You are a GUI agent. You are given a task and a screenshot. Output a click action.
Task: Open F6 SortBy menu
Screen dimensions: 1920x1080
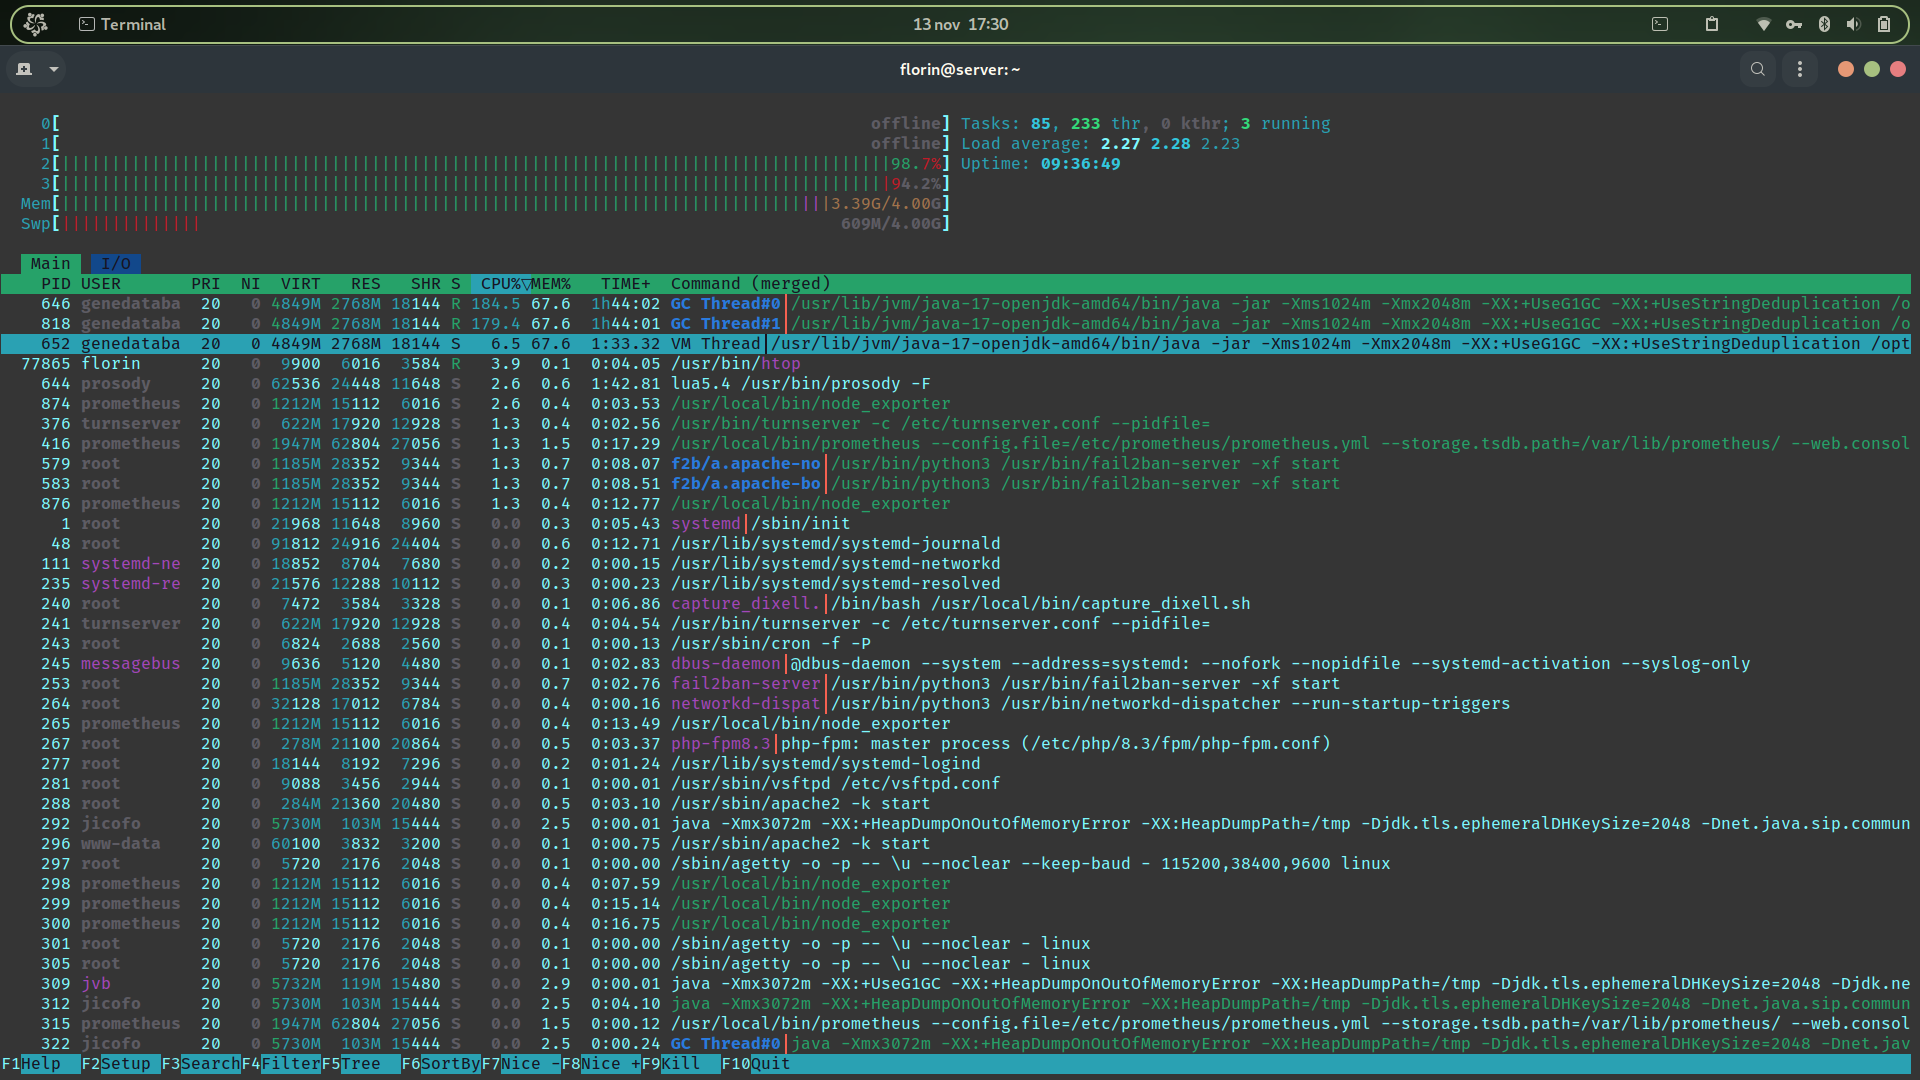coord(441,1064)
